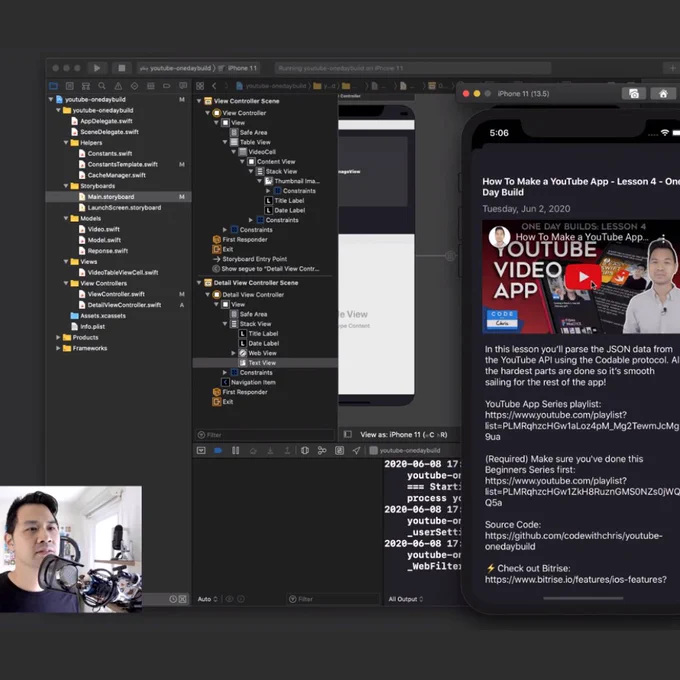
Task: Click the red YouTube play button
Action: [x=583, y=276]
